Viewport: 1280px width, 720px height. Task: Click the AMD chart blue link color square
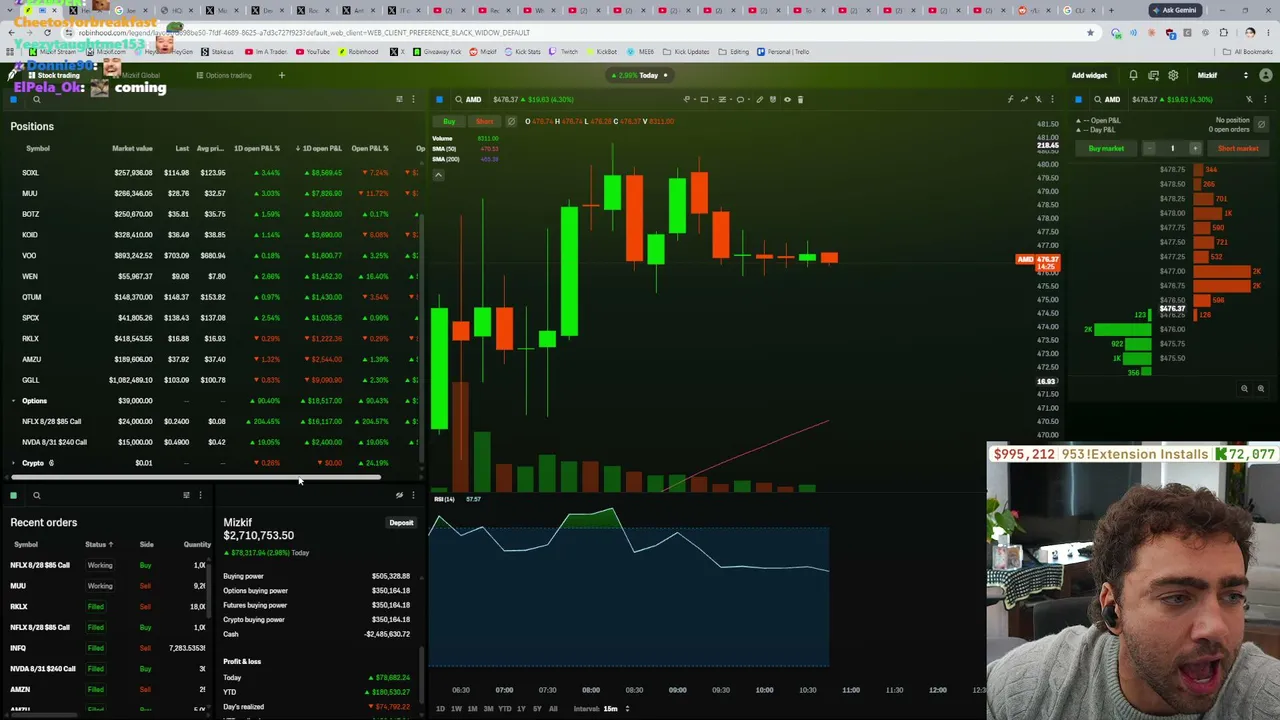pos(439,99)
